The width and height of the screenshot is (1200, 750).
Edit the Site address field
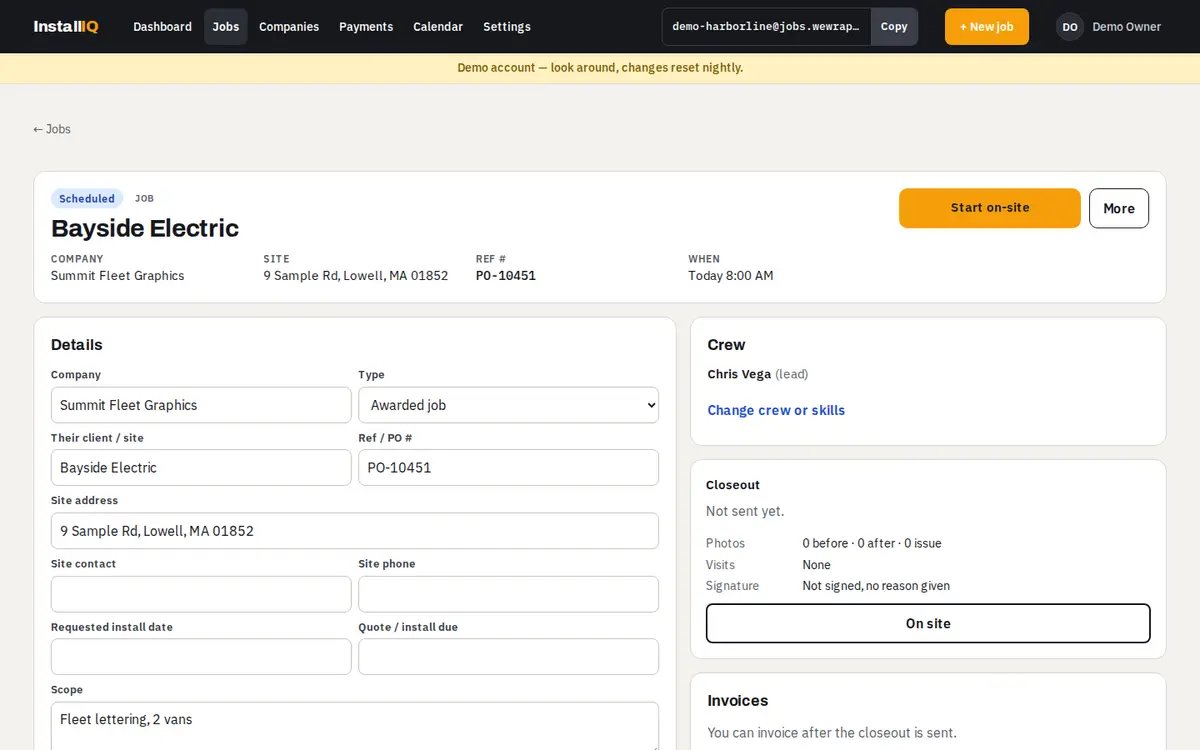click(355, 531)
